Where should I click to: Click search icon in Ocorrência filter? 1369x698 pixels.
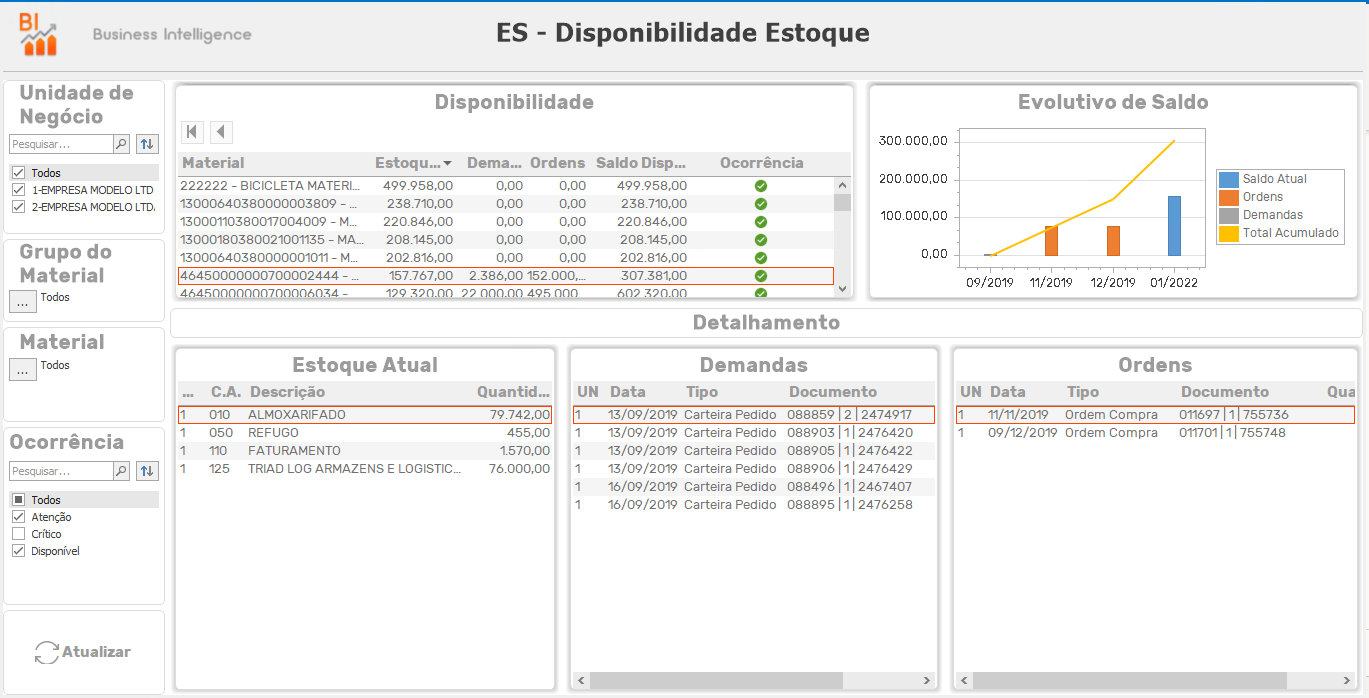122,471
